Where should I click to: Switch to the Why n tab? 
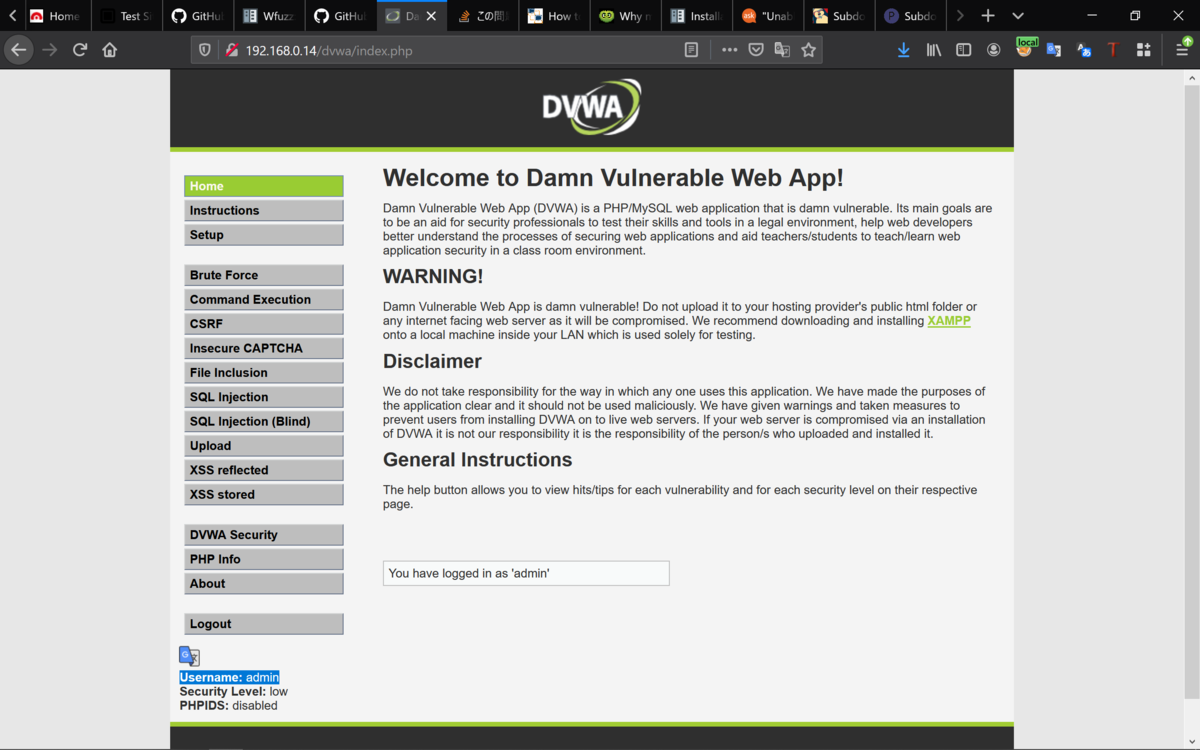[x=625, y=16]
